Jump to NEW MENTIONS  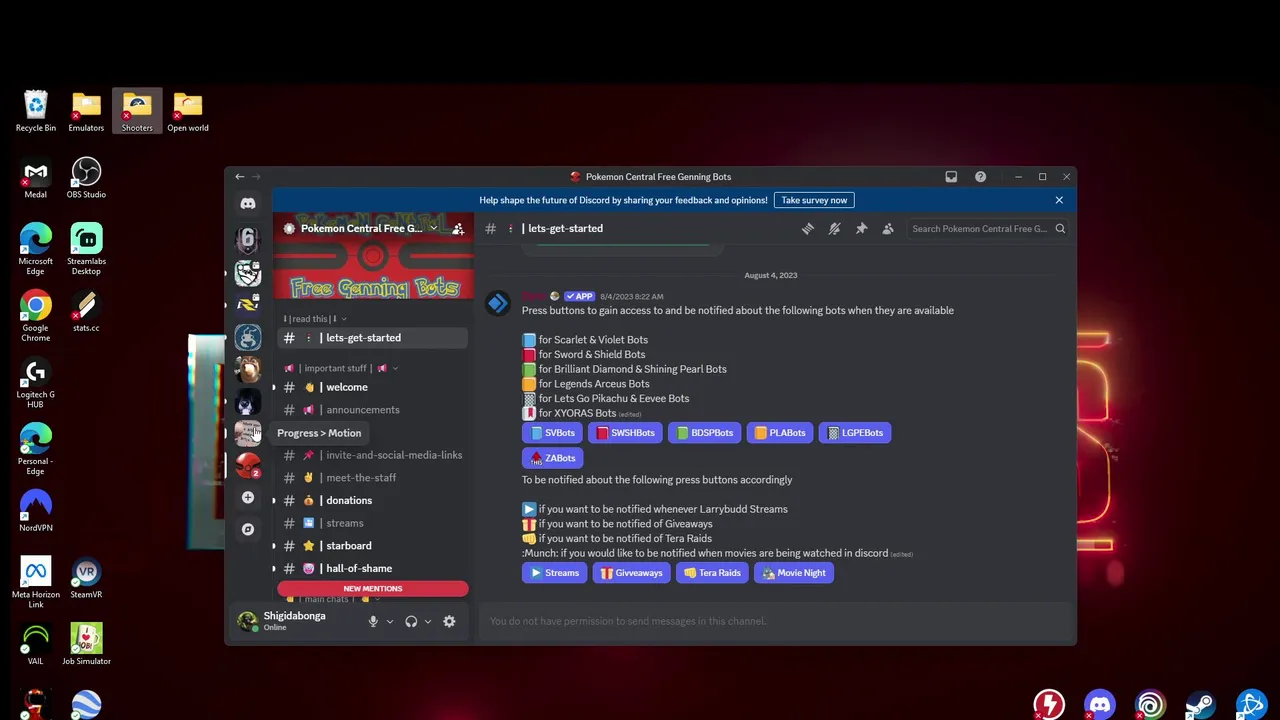pos(373,589)
